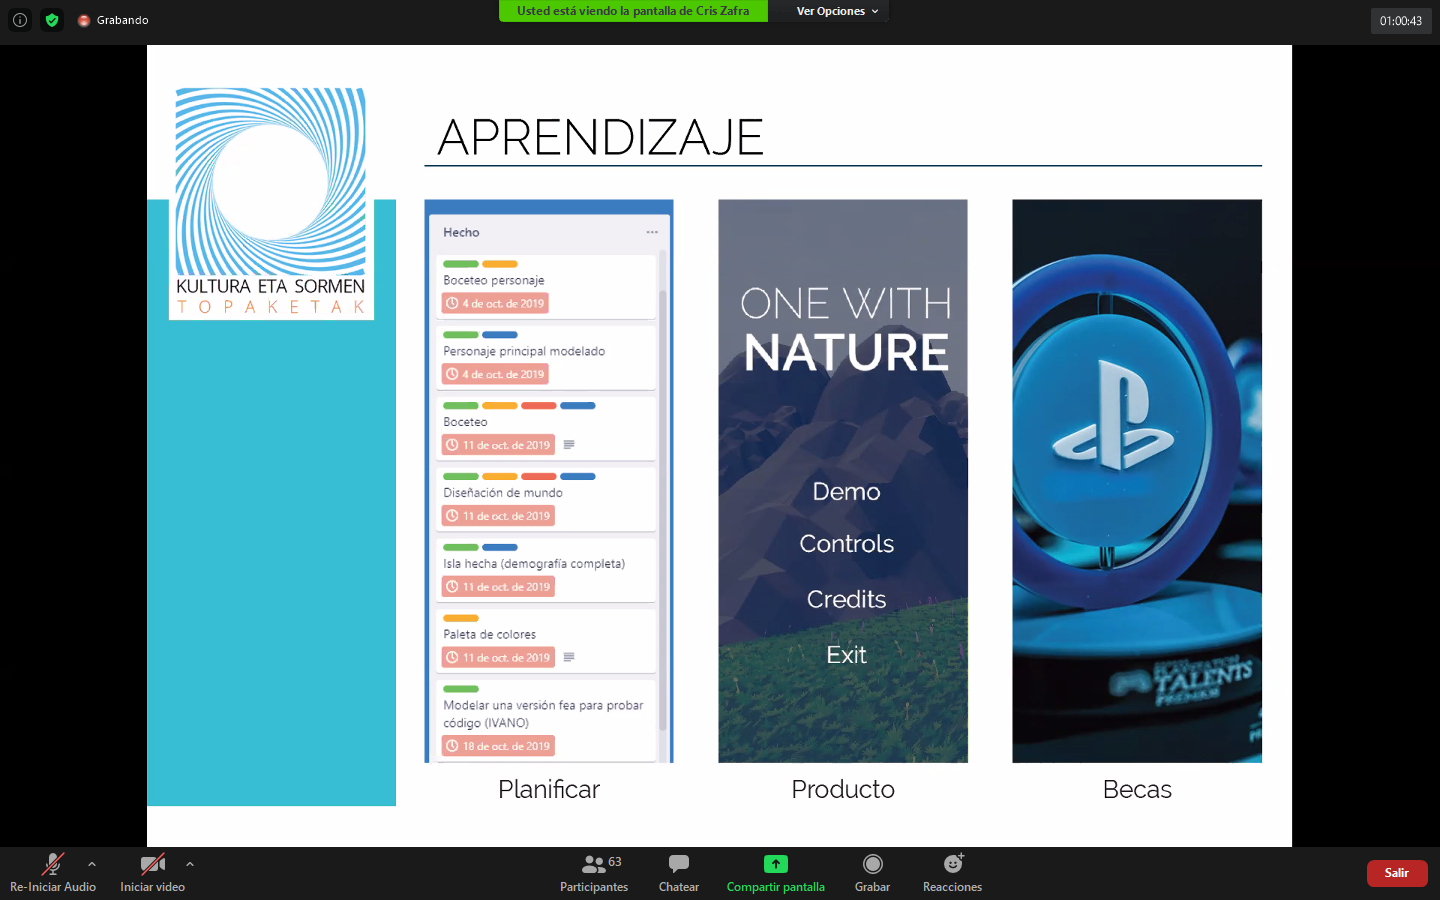Open the Chatear chat panel
Screen dimensions: 1440x900
678,872
